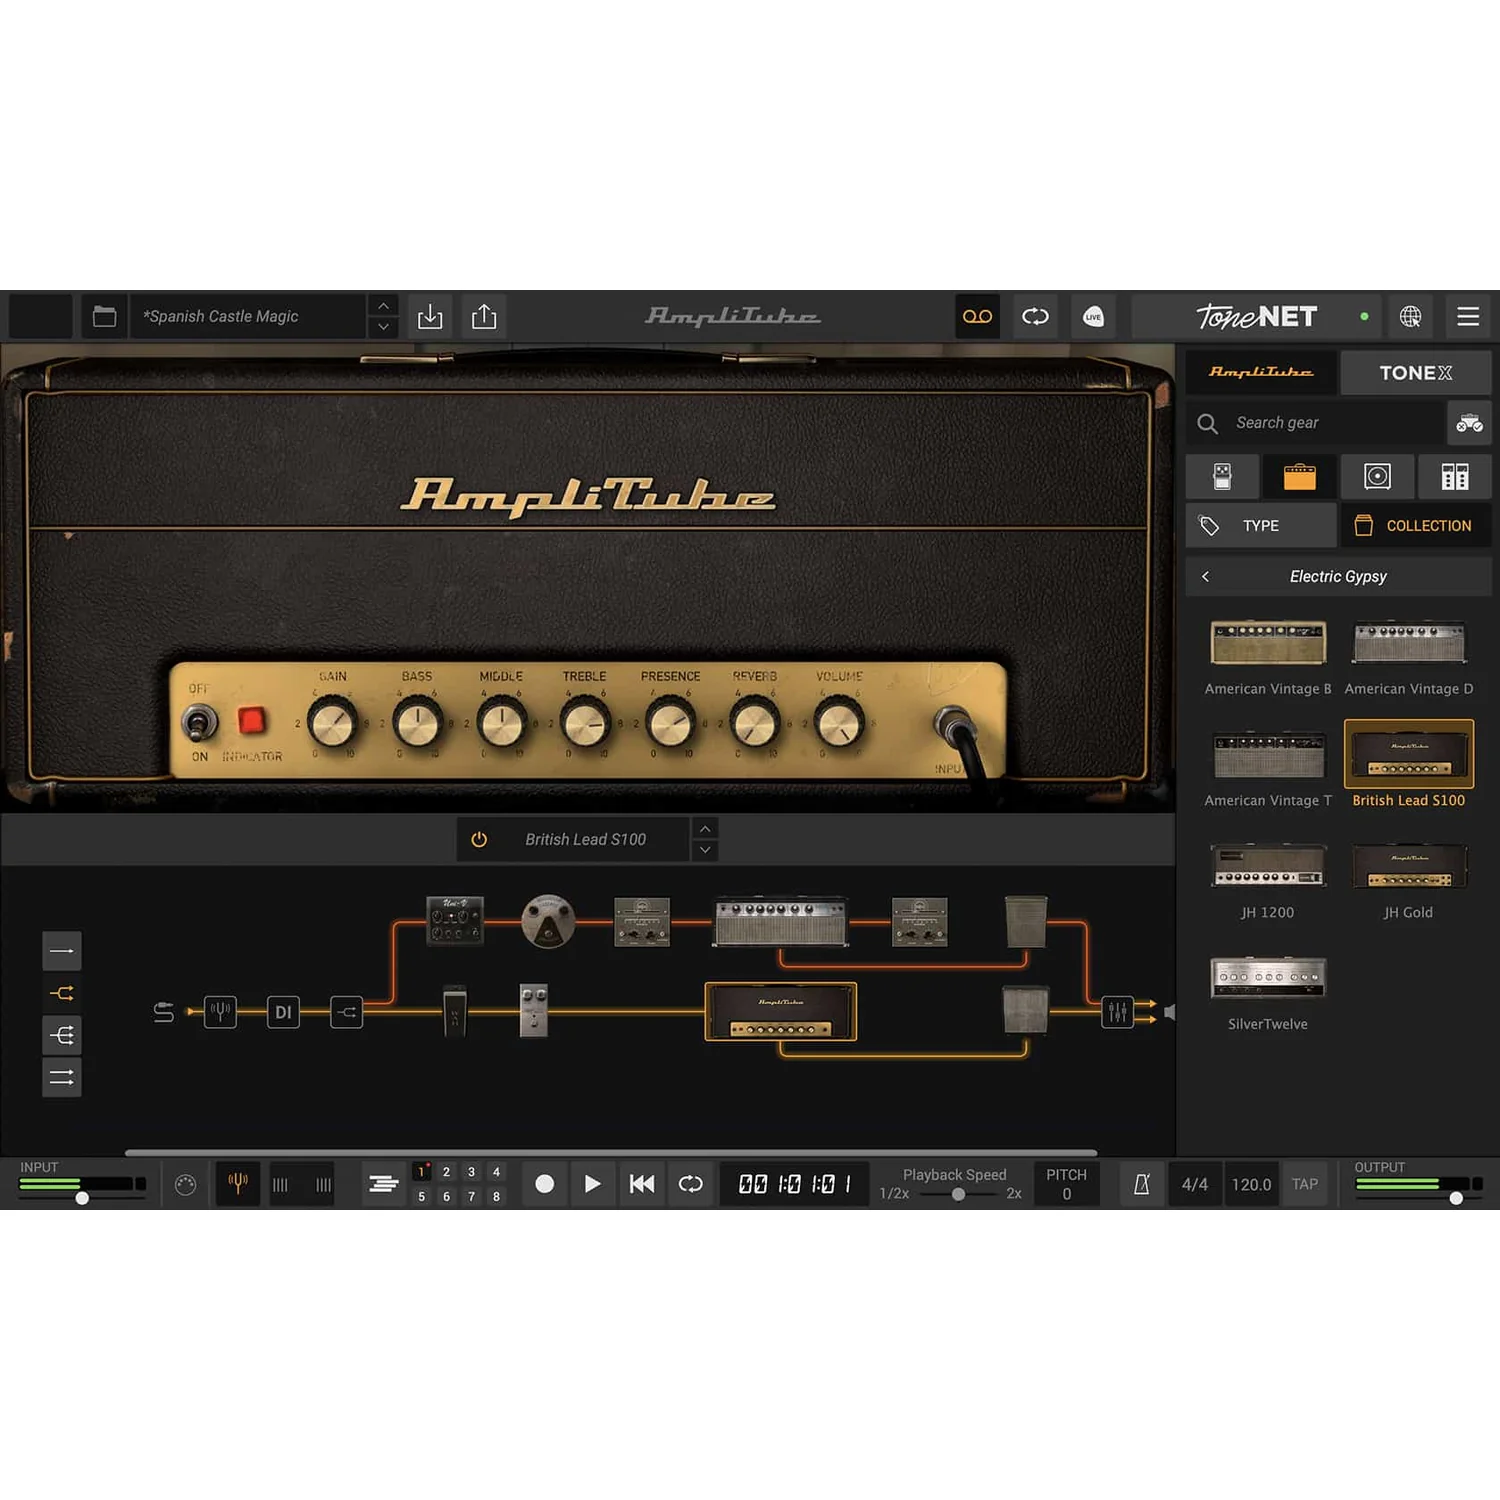Show stomp pedal gear category
The width and height of the screenshot is (1500, 1500).
tap(1222, 477)
